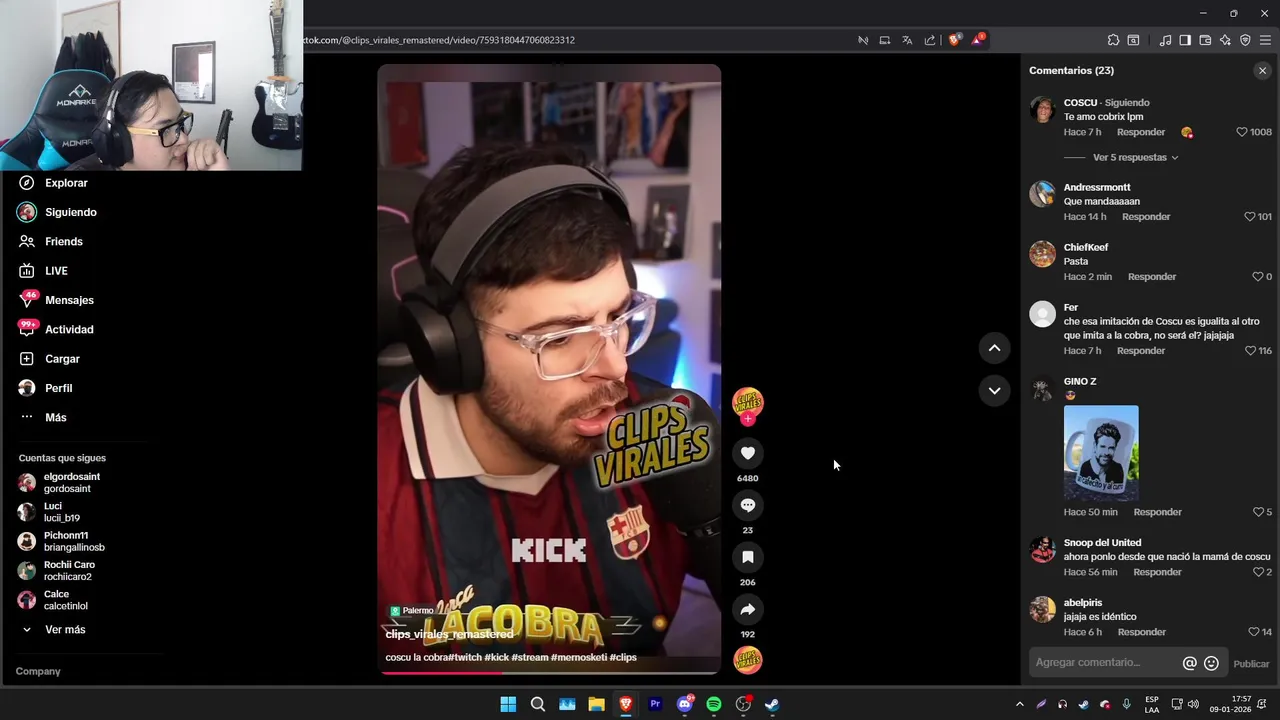Like GINO Z's comment
This screenshot has height=720, width=1280.
(1258, 512)
